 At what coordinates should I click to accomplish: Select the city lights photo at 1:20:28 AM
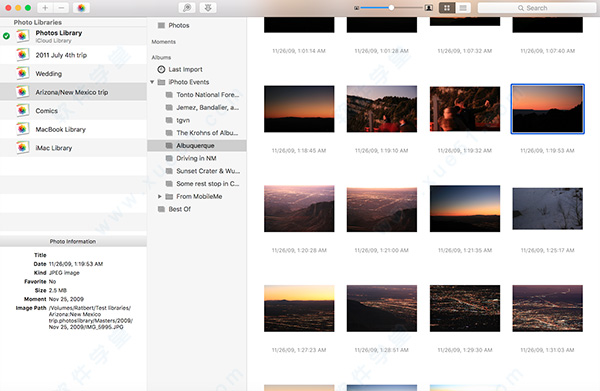[x=299, y=209]
